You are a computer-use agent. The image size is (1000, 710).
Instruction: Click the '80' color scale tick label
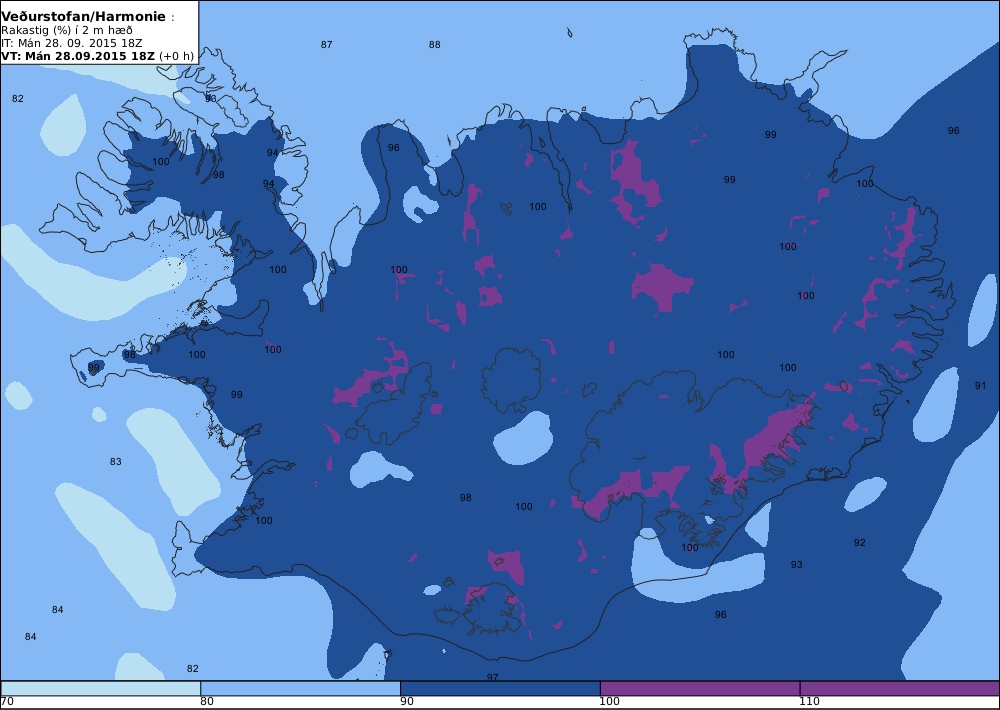(x=207, y=702)
